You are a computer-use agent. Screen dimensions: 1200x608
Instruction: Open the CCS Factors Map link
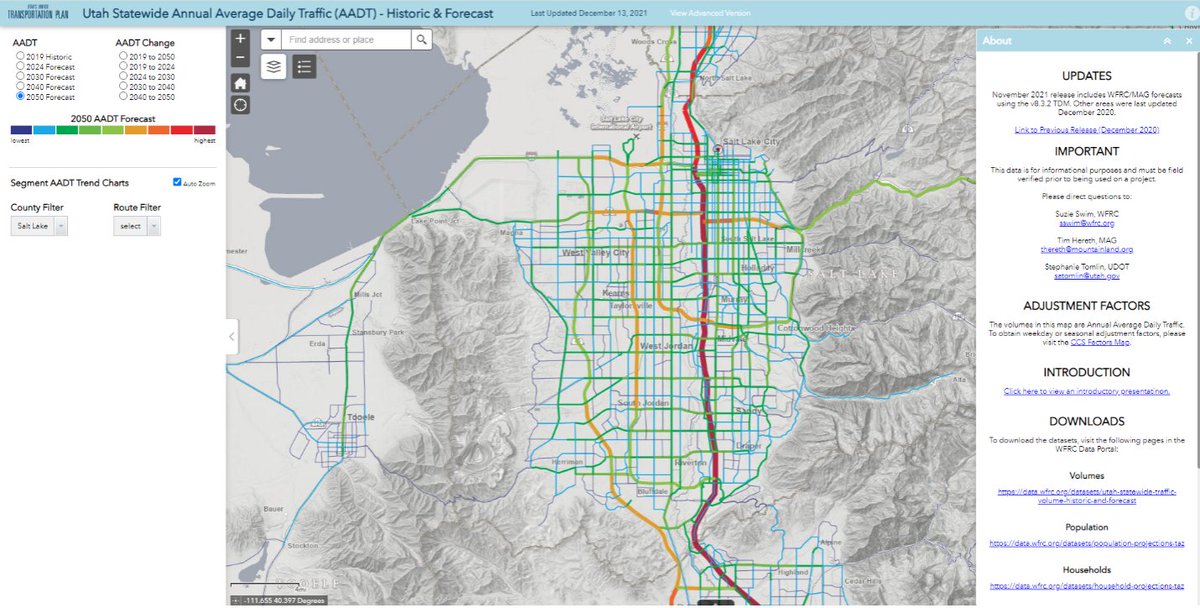pos(1100,342)
